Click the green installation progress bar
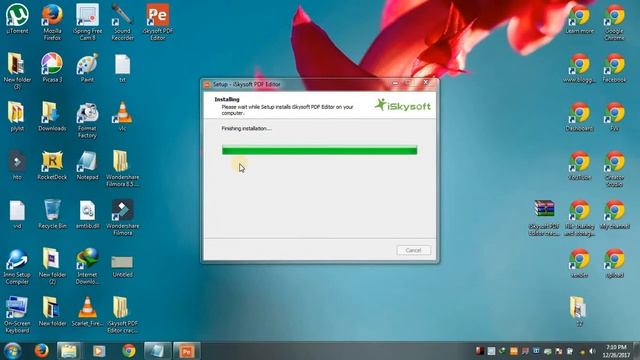Viewport: 640px width, 360px height. pyautogui.click(x=319, y=151)
